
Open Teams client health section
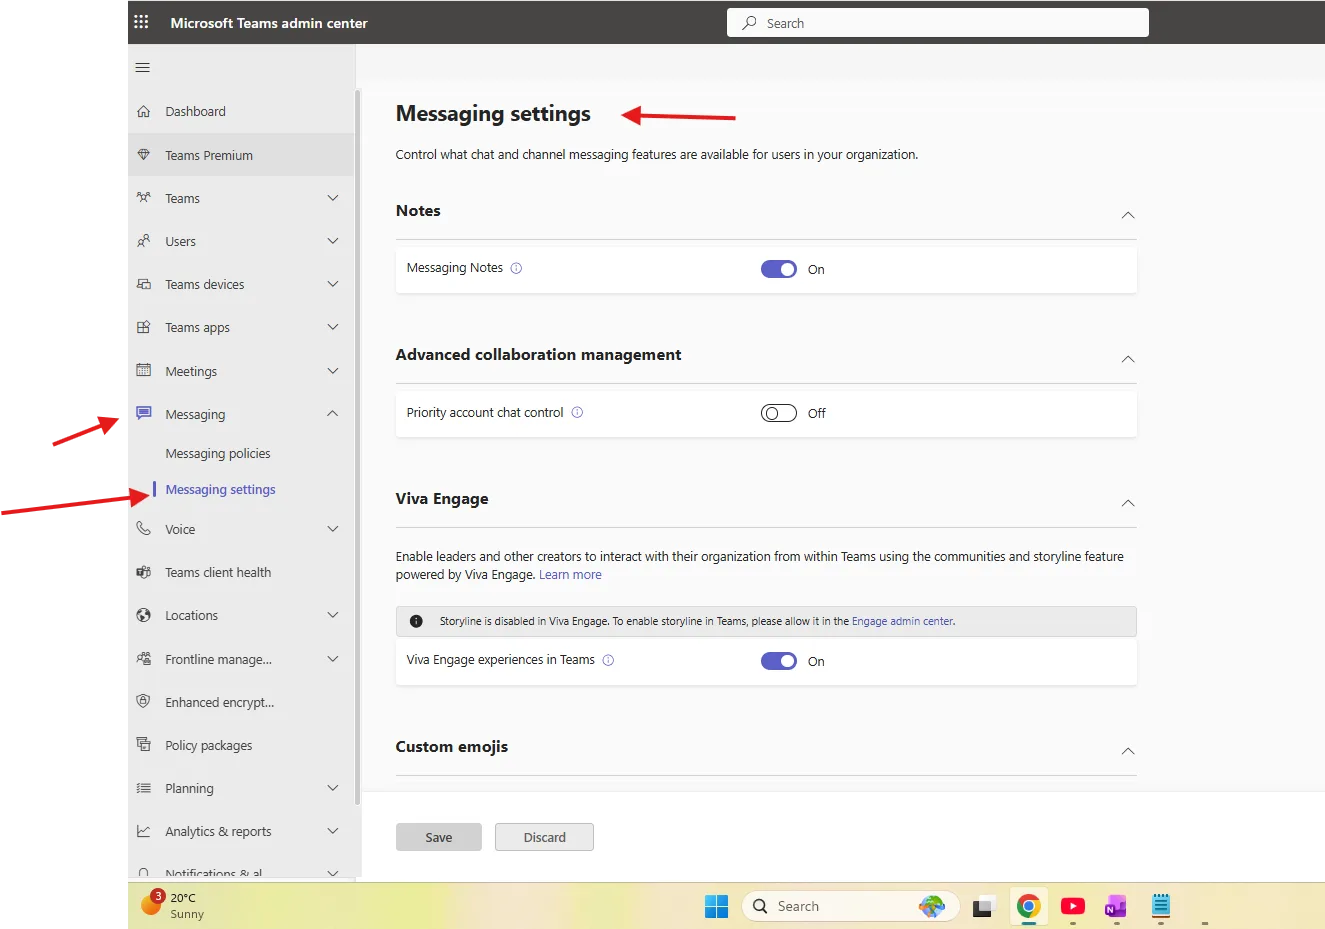(x=218, y=572)
